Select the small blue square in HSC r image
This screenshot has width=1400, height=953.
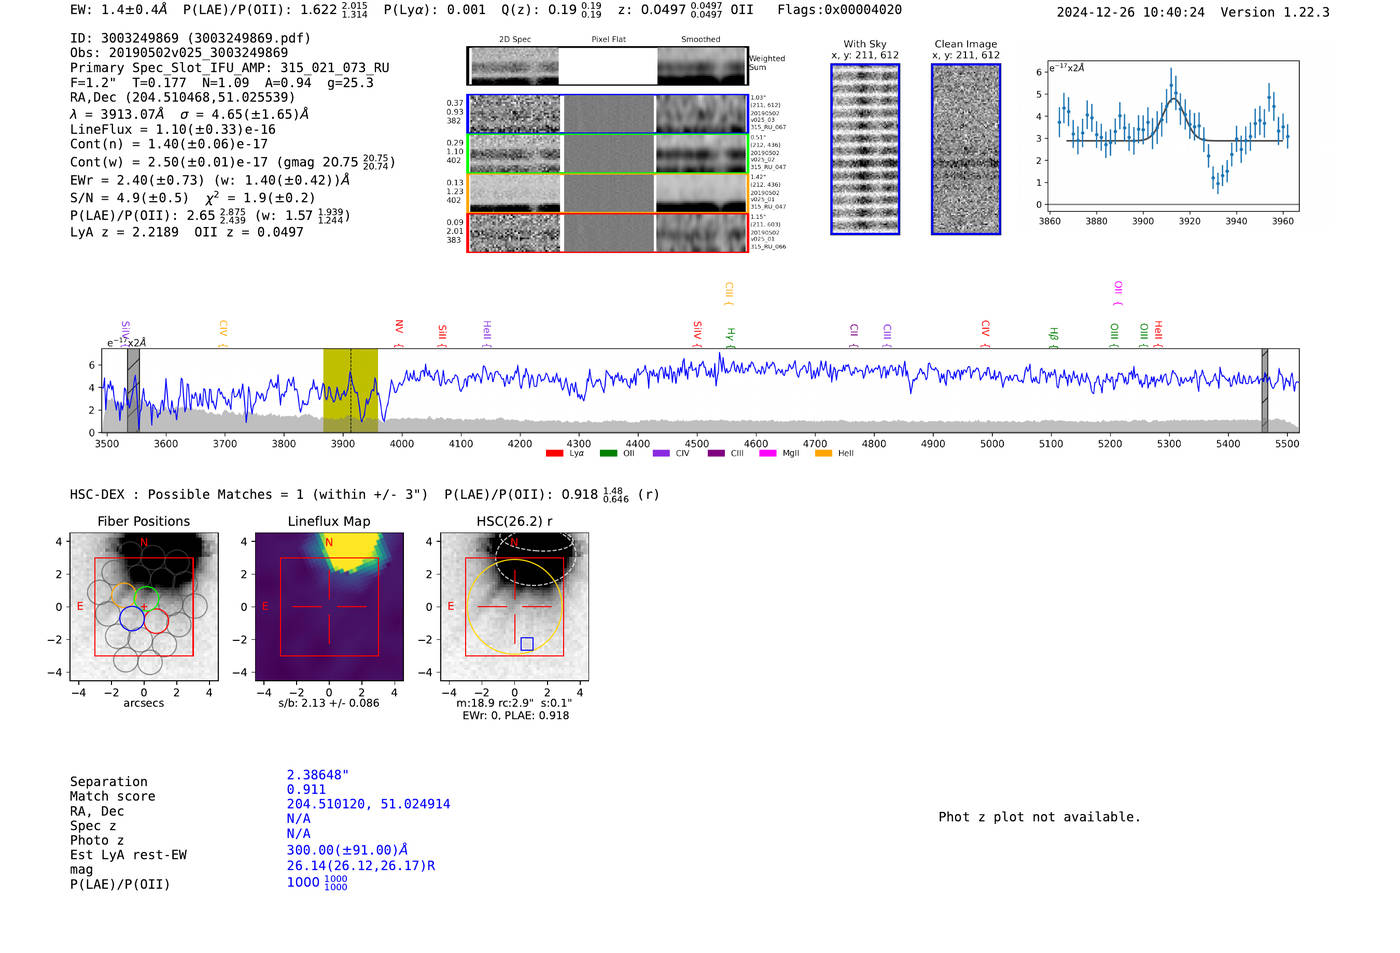(527, 644)
